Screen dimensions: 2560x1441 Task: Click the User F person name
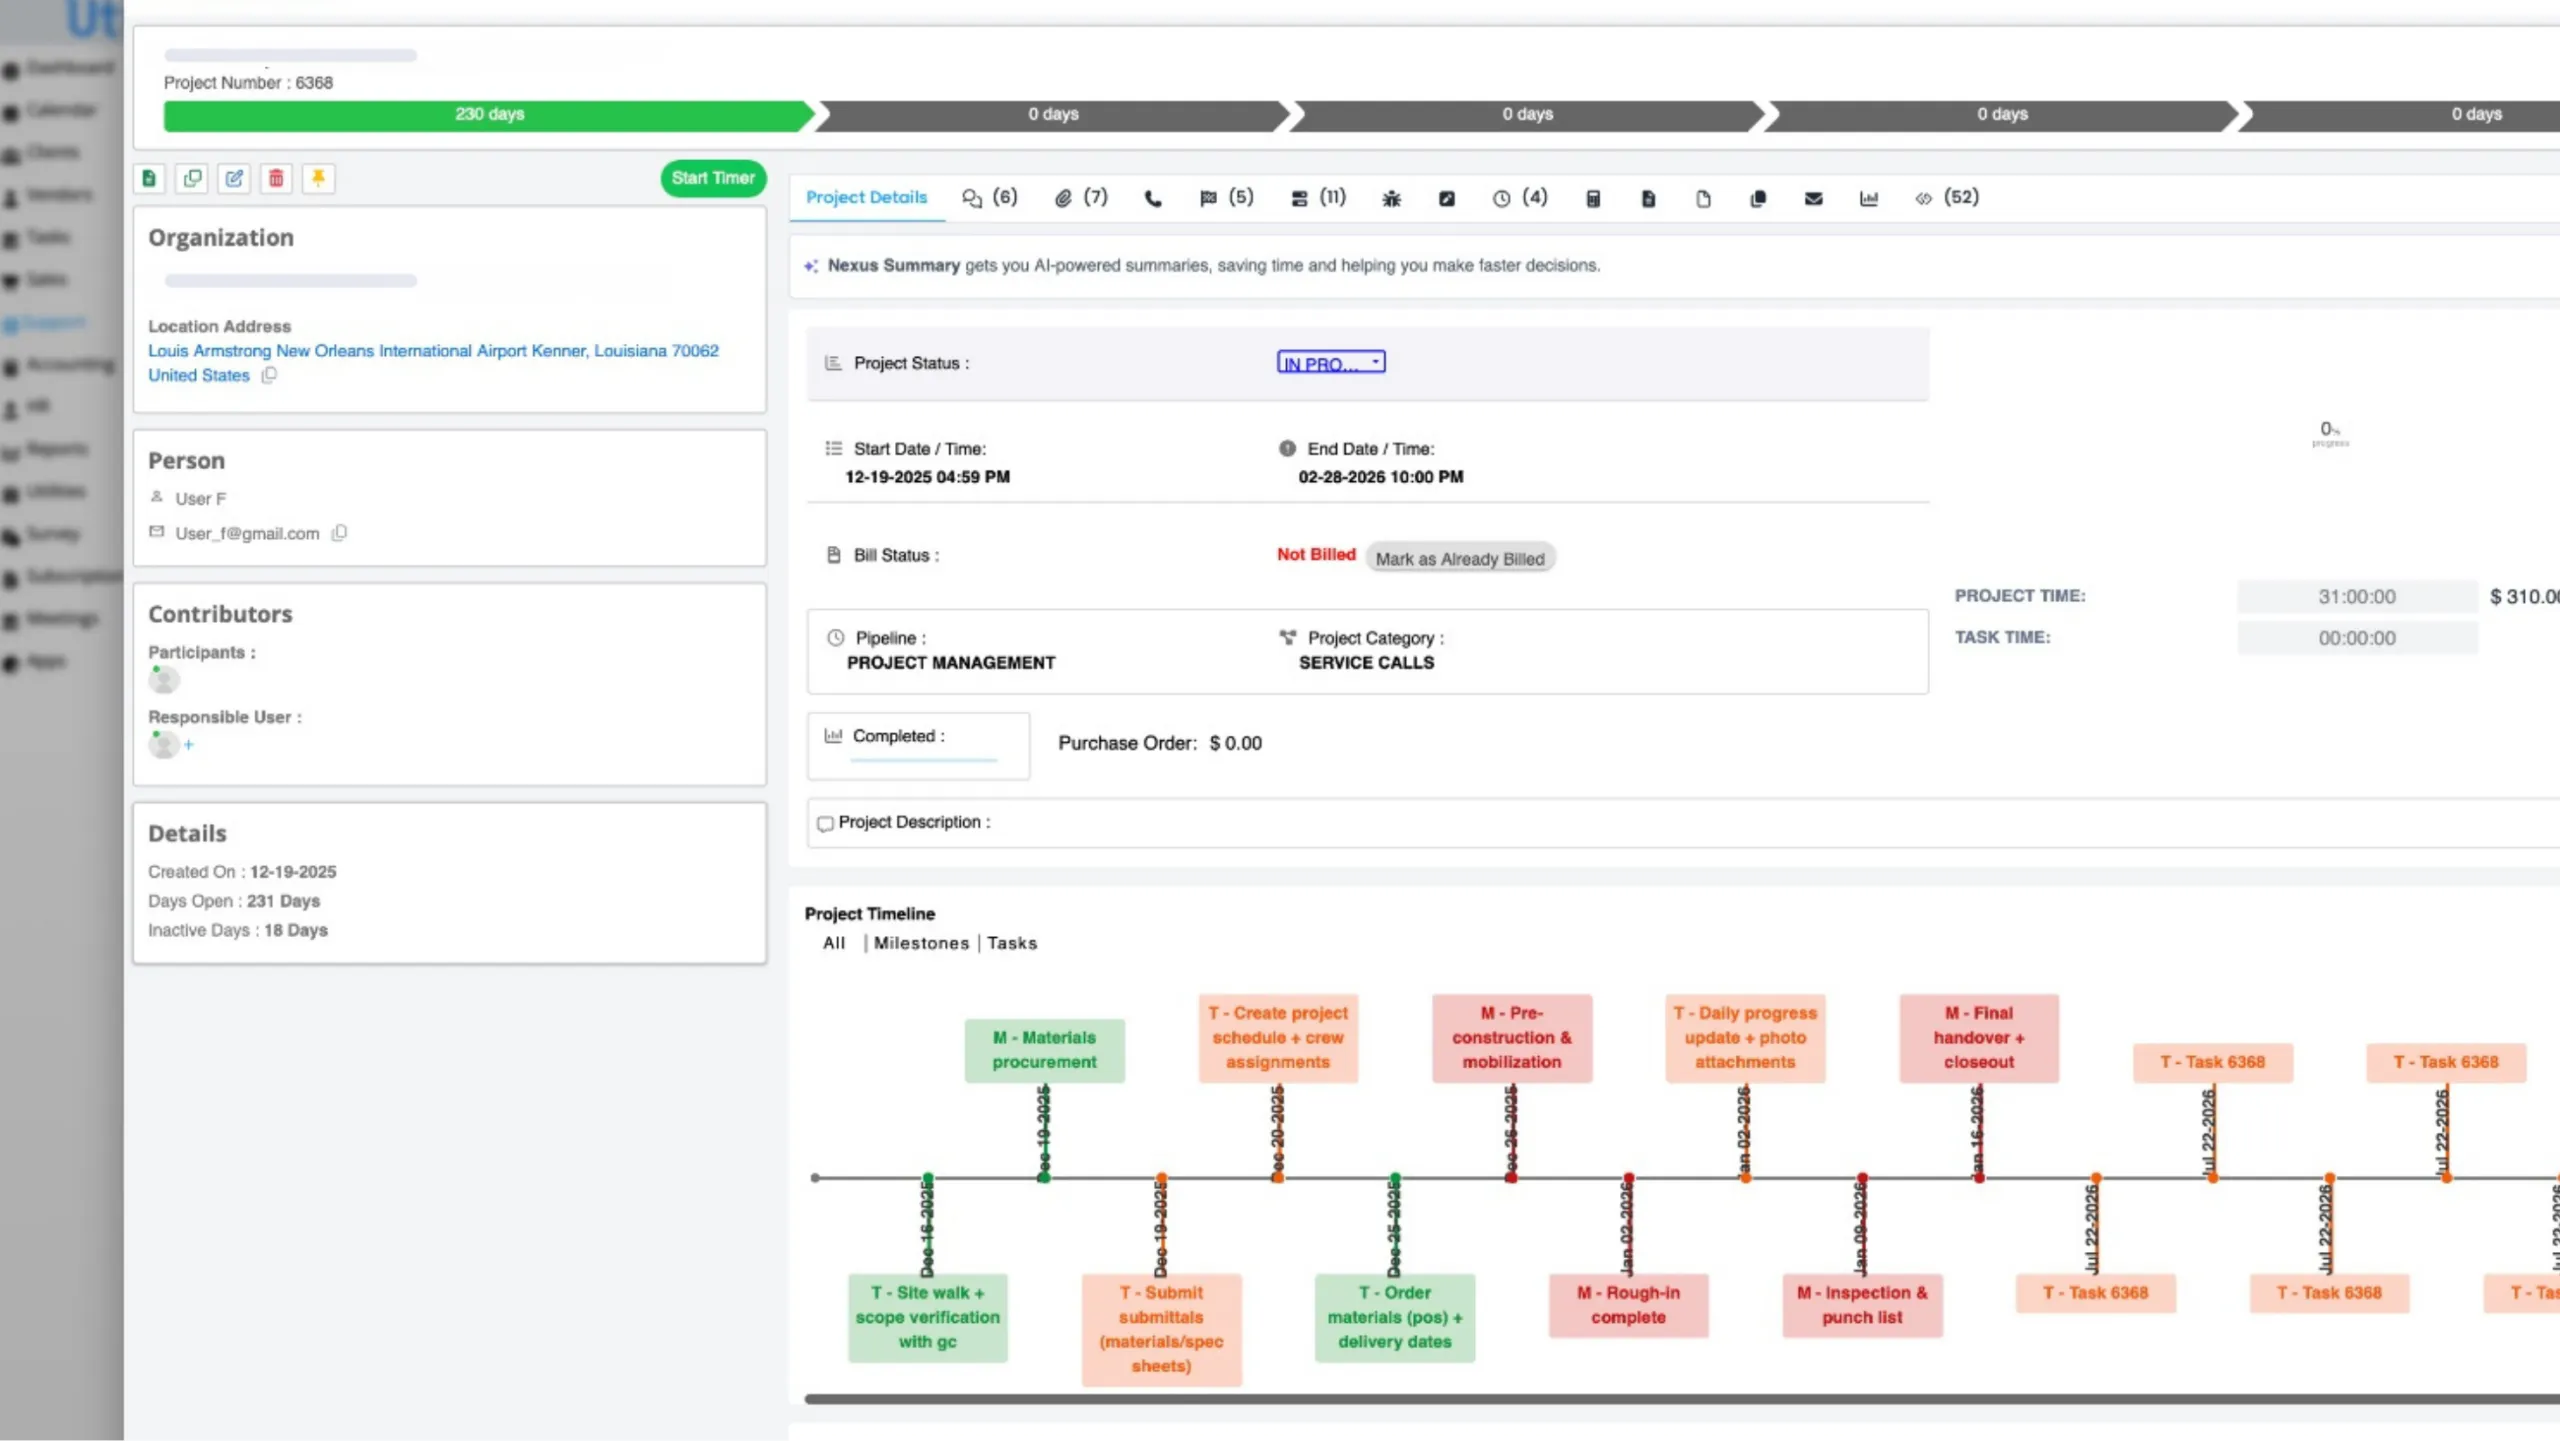click(x=200, y=498)
